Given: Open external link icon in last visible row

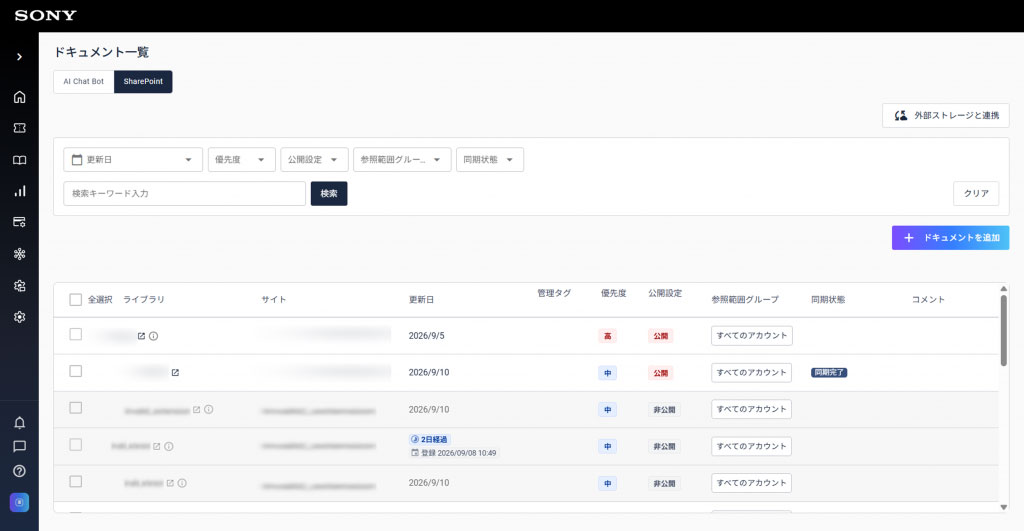Looking at the screenshot, I should click(170, 483).
